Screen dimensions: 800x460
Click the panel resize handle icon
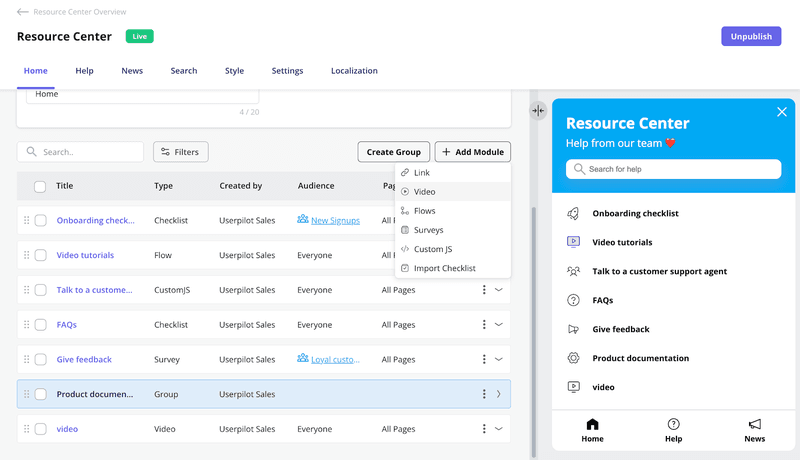click(538, 111)
